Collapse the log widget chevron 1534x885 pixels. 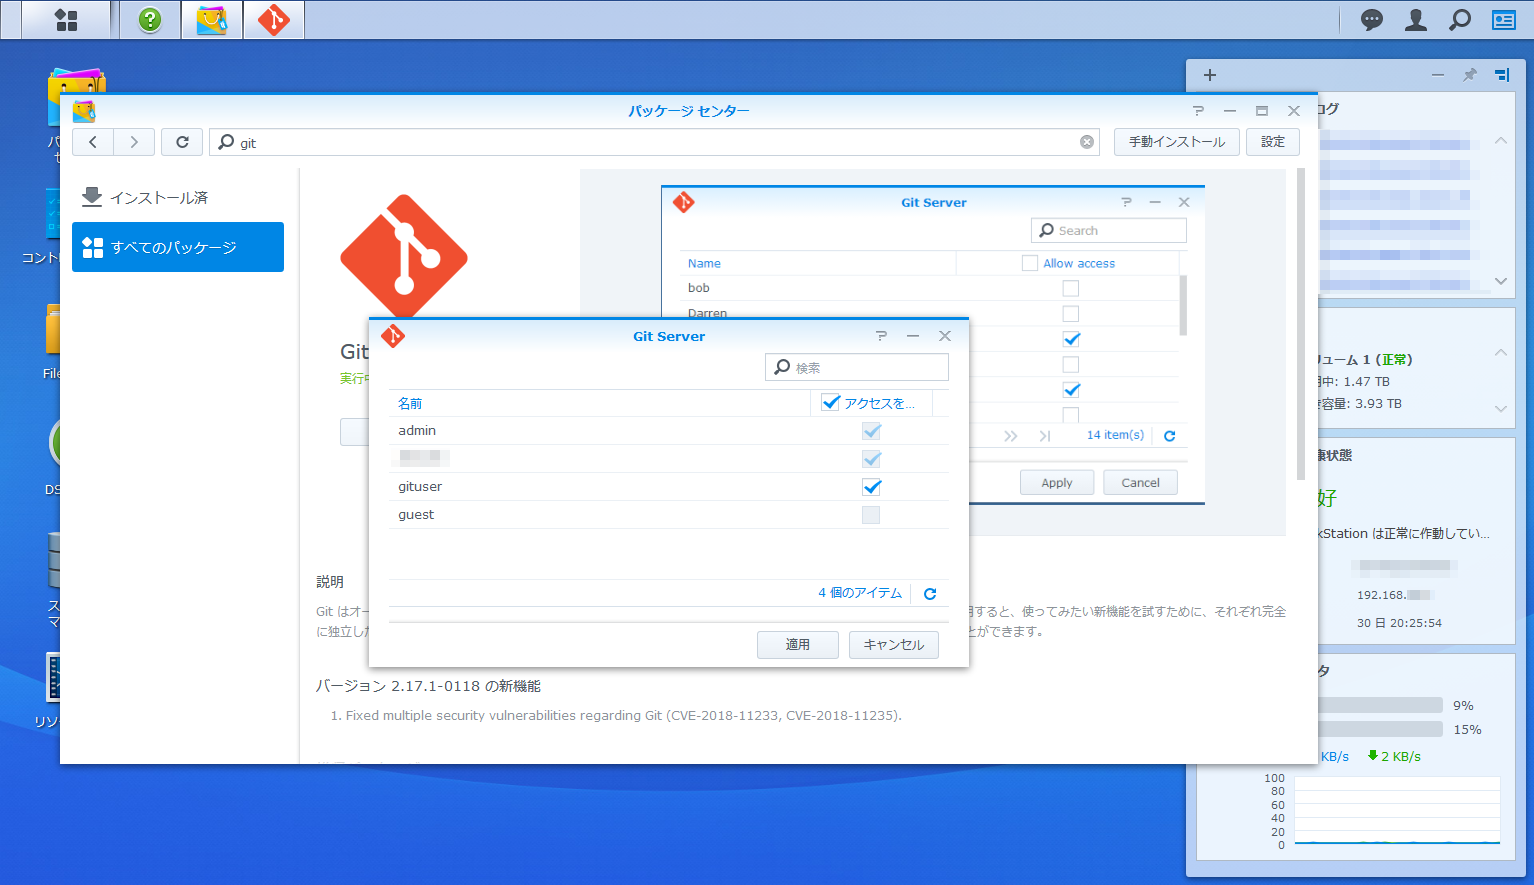tap(1501, 141)
